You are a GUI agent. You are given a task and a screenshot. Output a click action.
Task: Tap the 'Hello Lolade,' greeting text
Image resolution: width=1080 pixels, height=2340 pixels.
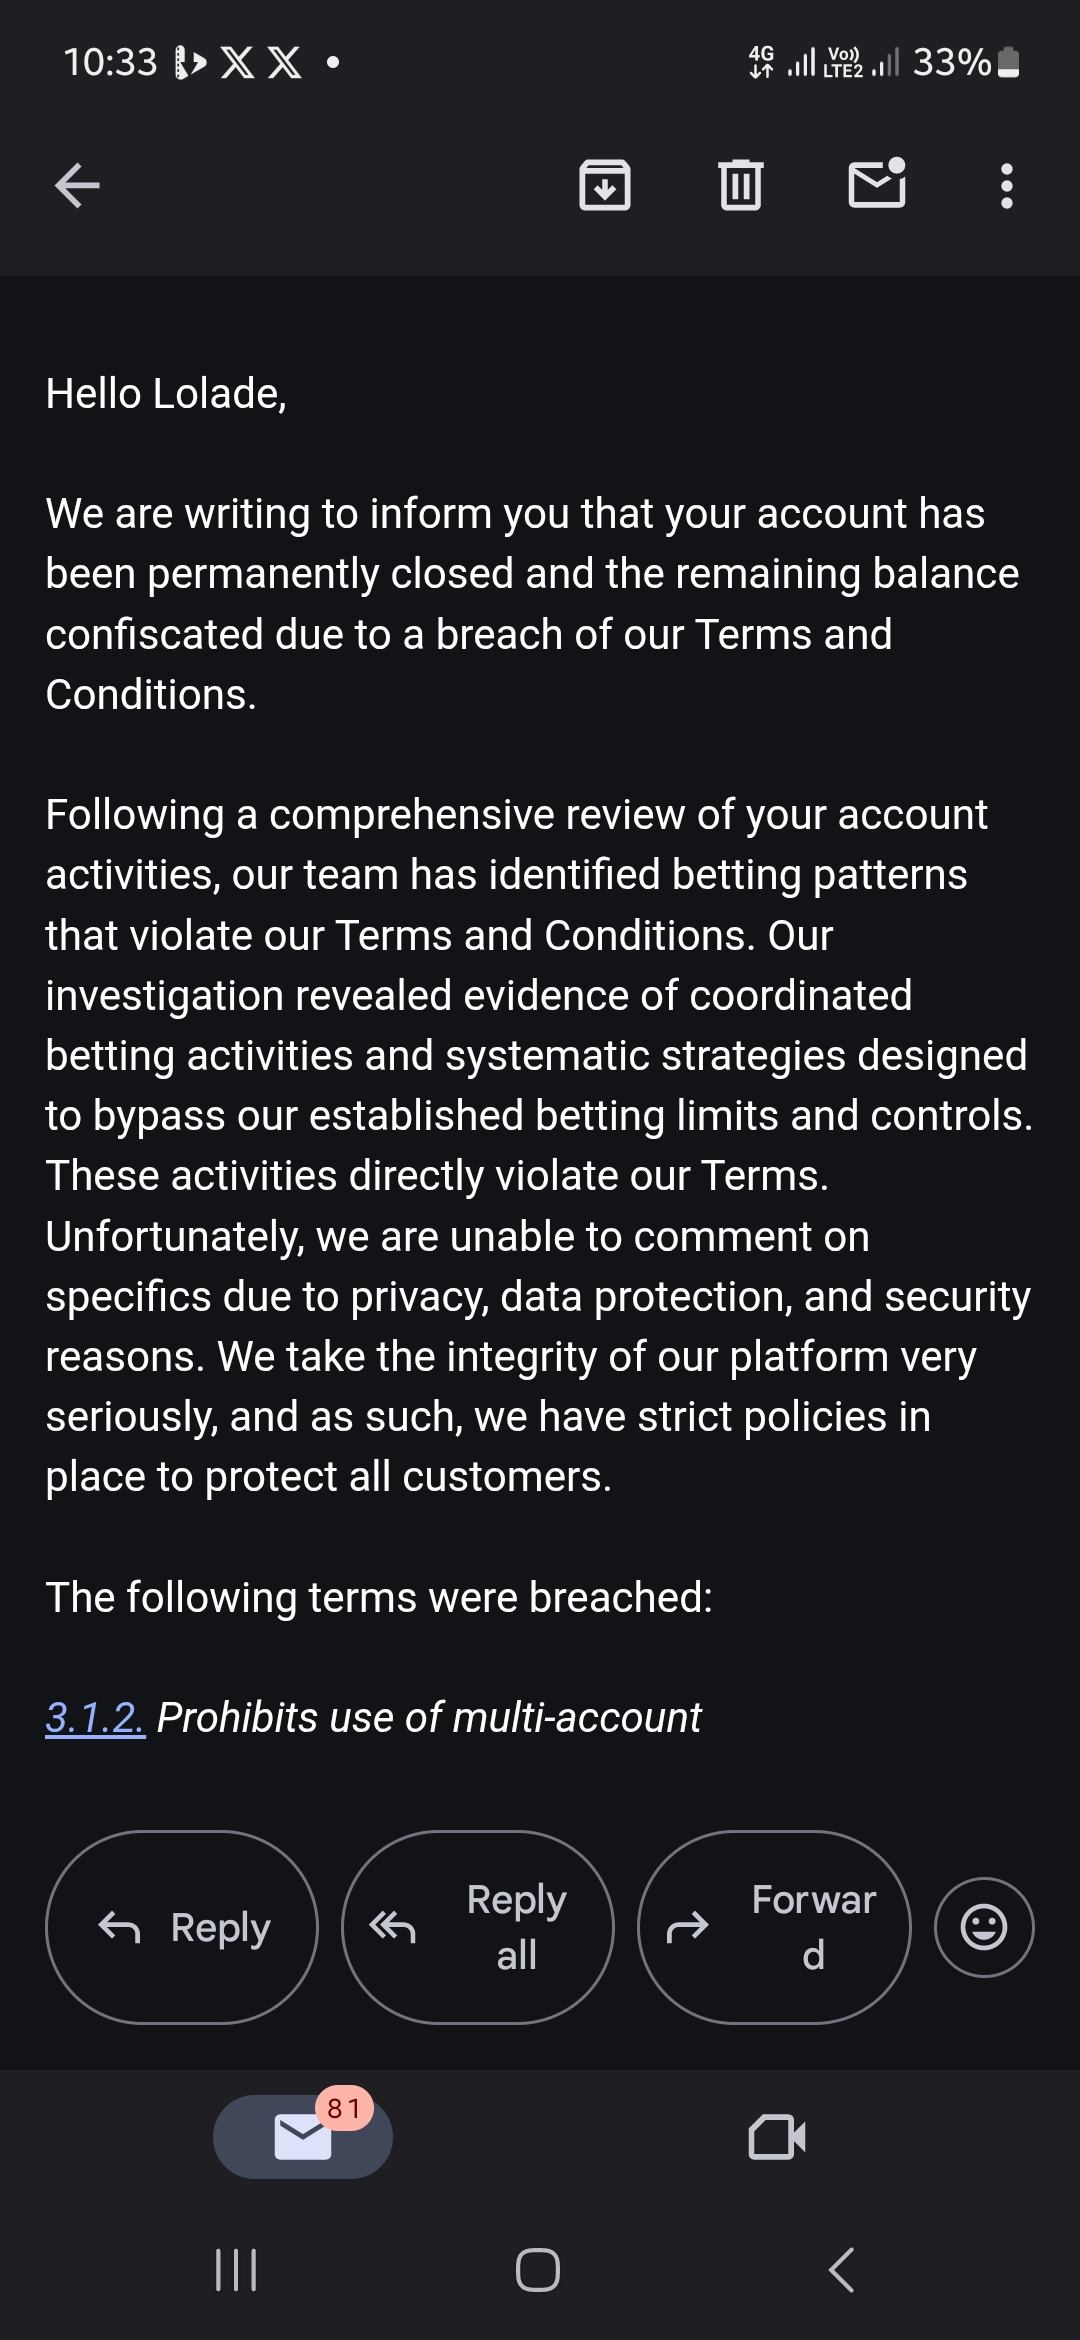click(166, 394)
